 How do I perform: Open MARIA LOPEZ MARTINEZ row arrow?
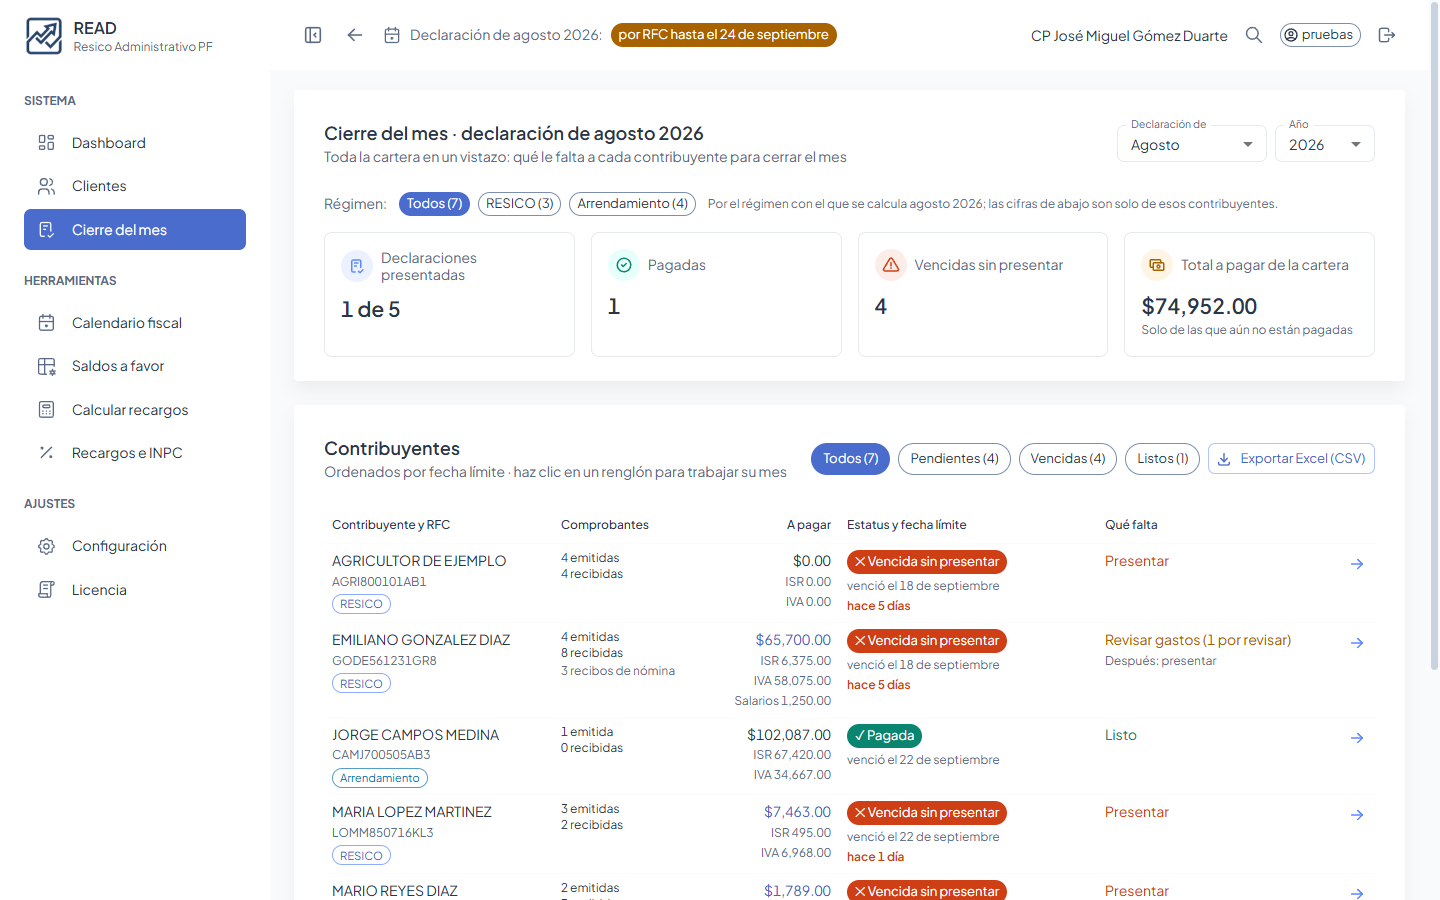[x=1357, y=815]
